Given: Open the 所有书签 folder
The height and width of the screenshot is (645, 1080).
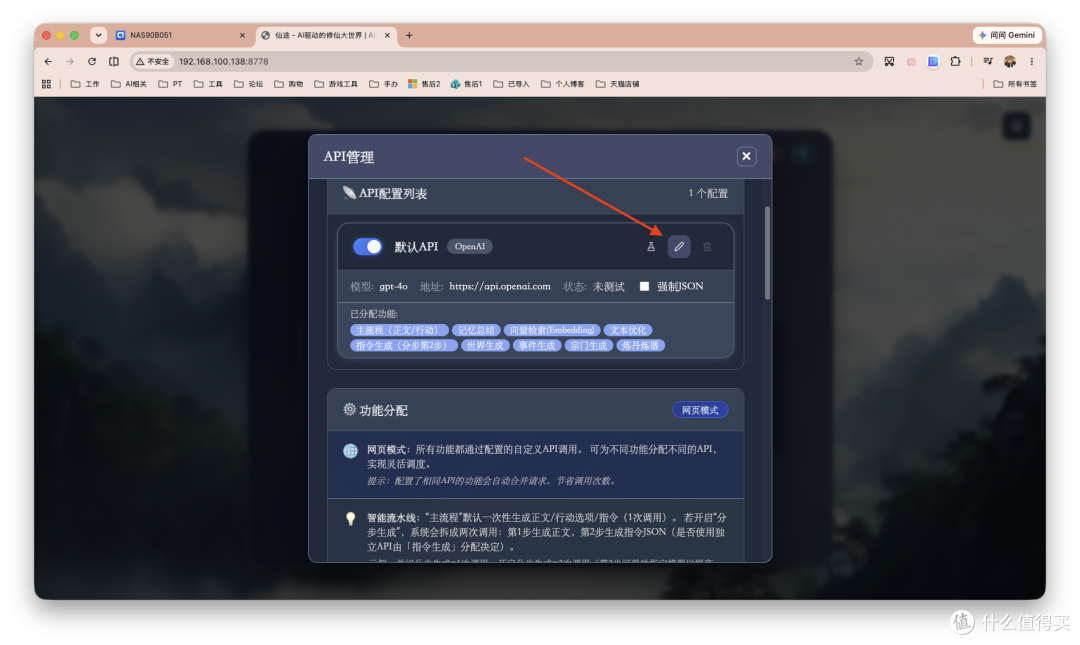Looking at the screenshot, I should [1015, 84].
